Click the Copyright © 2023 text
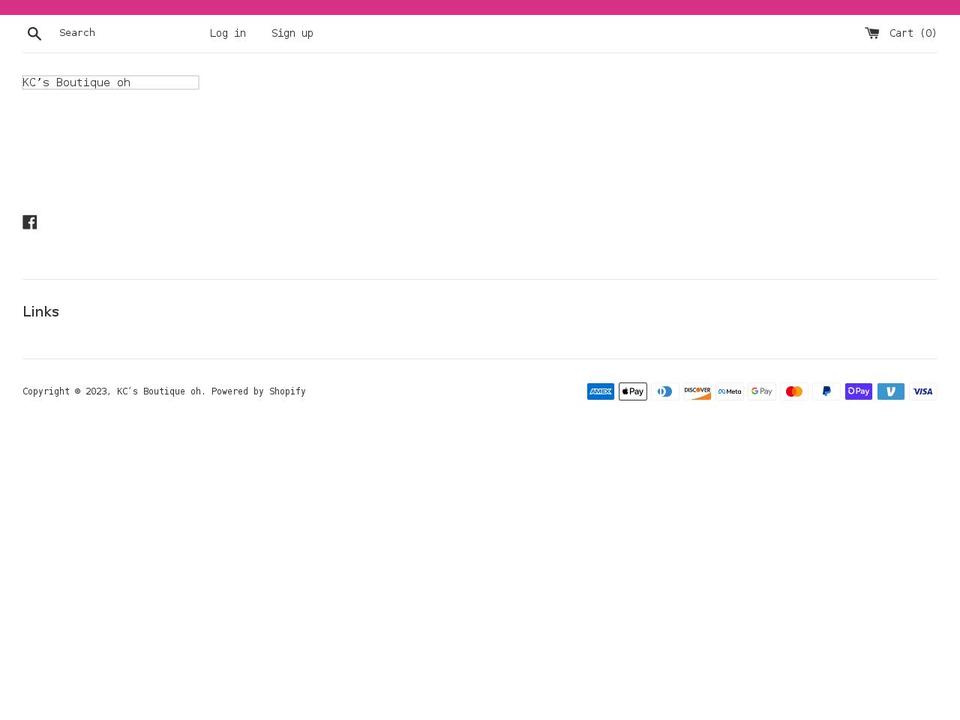This screenshot has height=720, width=960. 66,391
